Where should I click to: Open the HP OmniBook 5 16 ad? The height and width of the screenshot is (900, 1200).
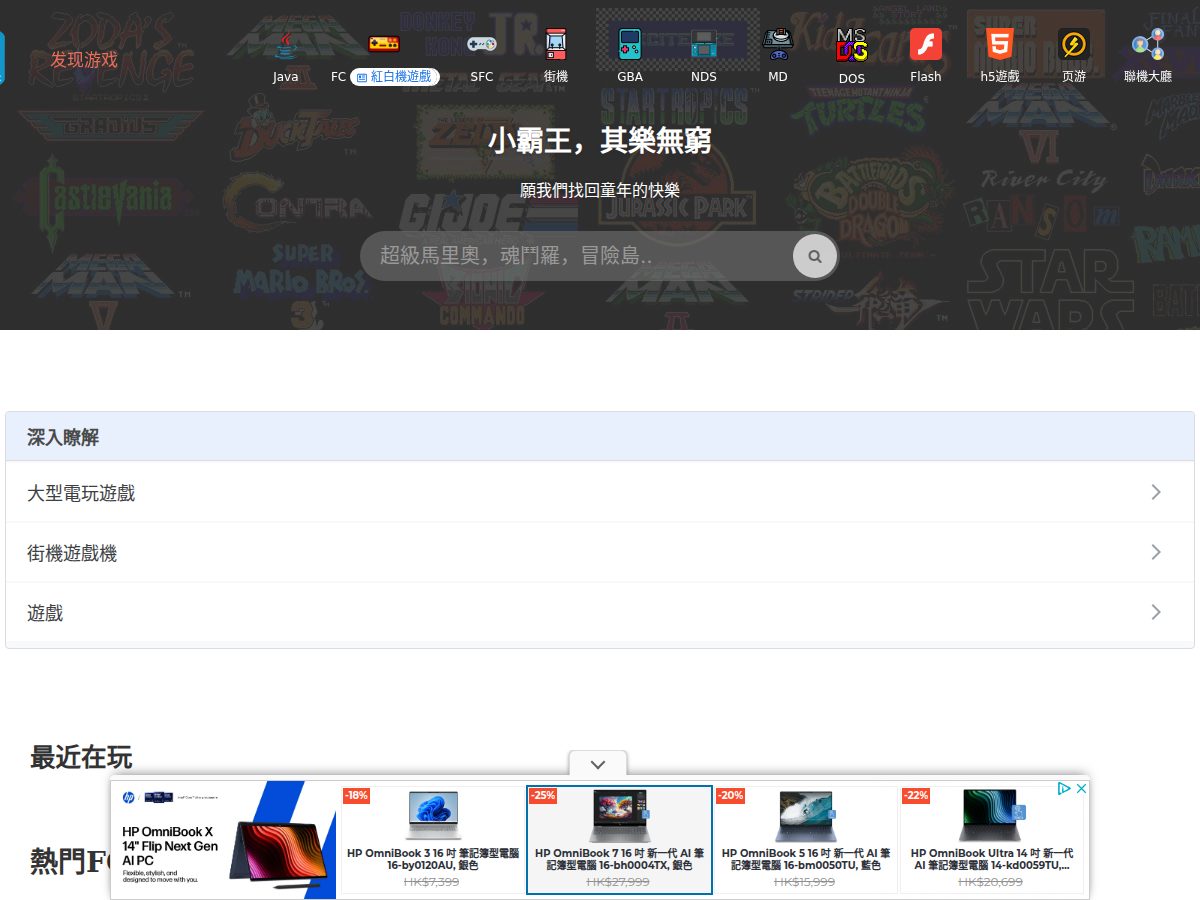[x=806, y=840]
